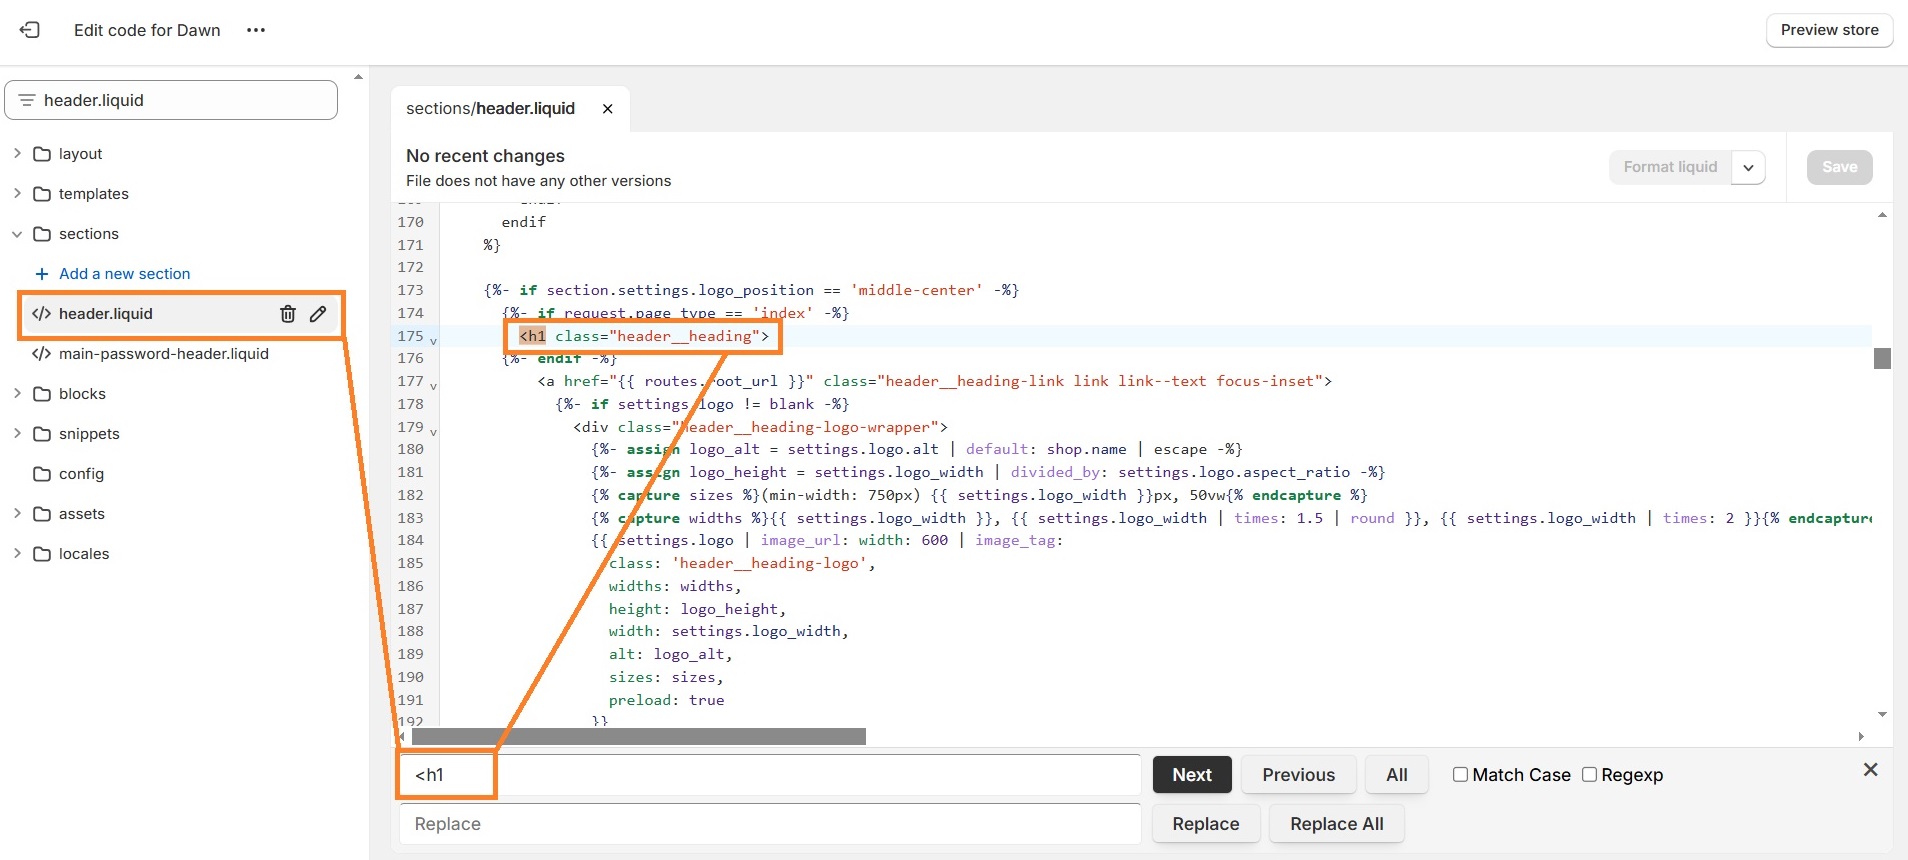Expand the assets folder chevron
This screenshot has width=1908, height=860.
pyautogui.click(x=17, y=513)
